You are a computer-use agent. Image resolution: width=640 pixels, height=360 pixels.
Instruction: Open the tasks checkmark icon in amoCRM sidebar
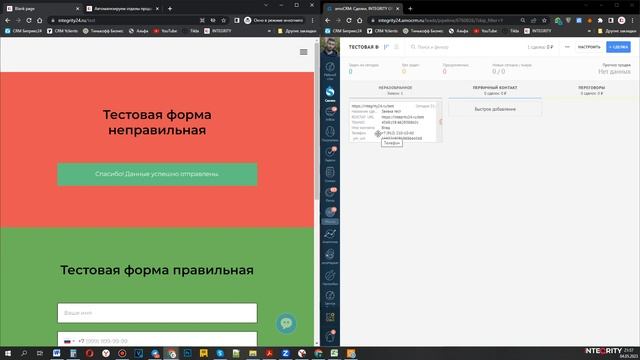(x=330, y=154)
